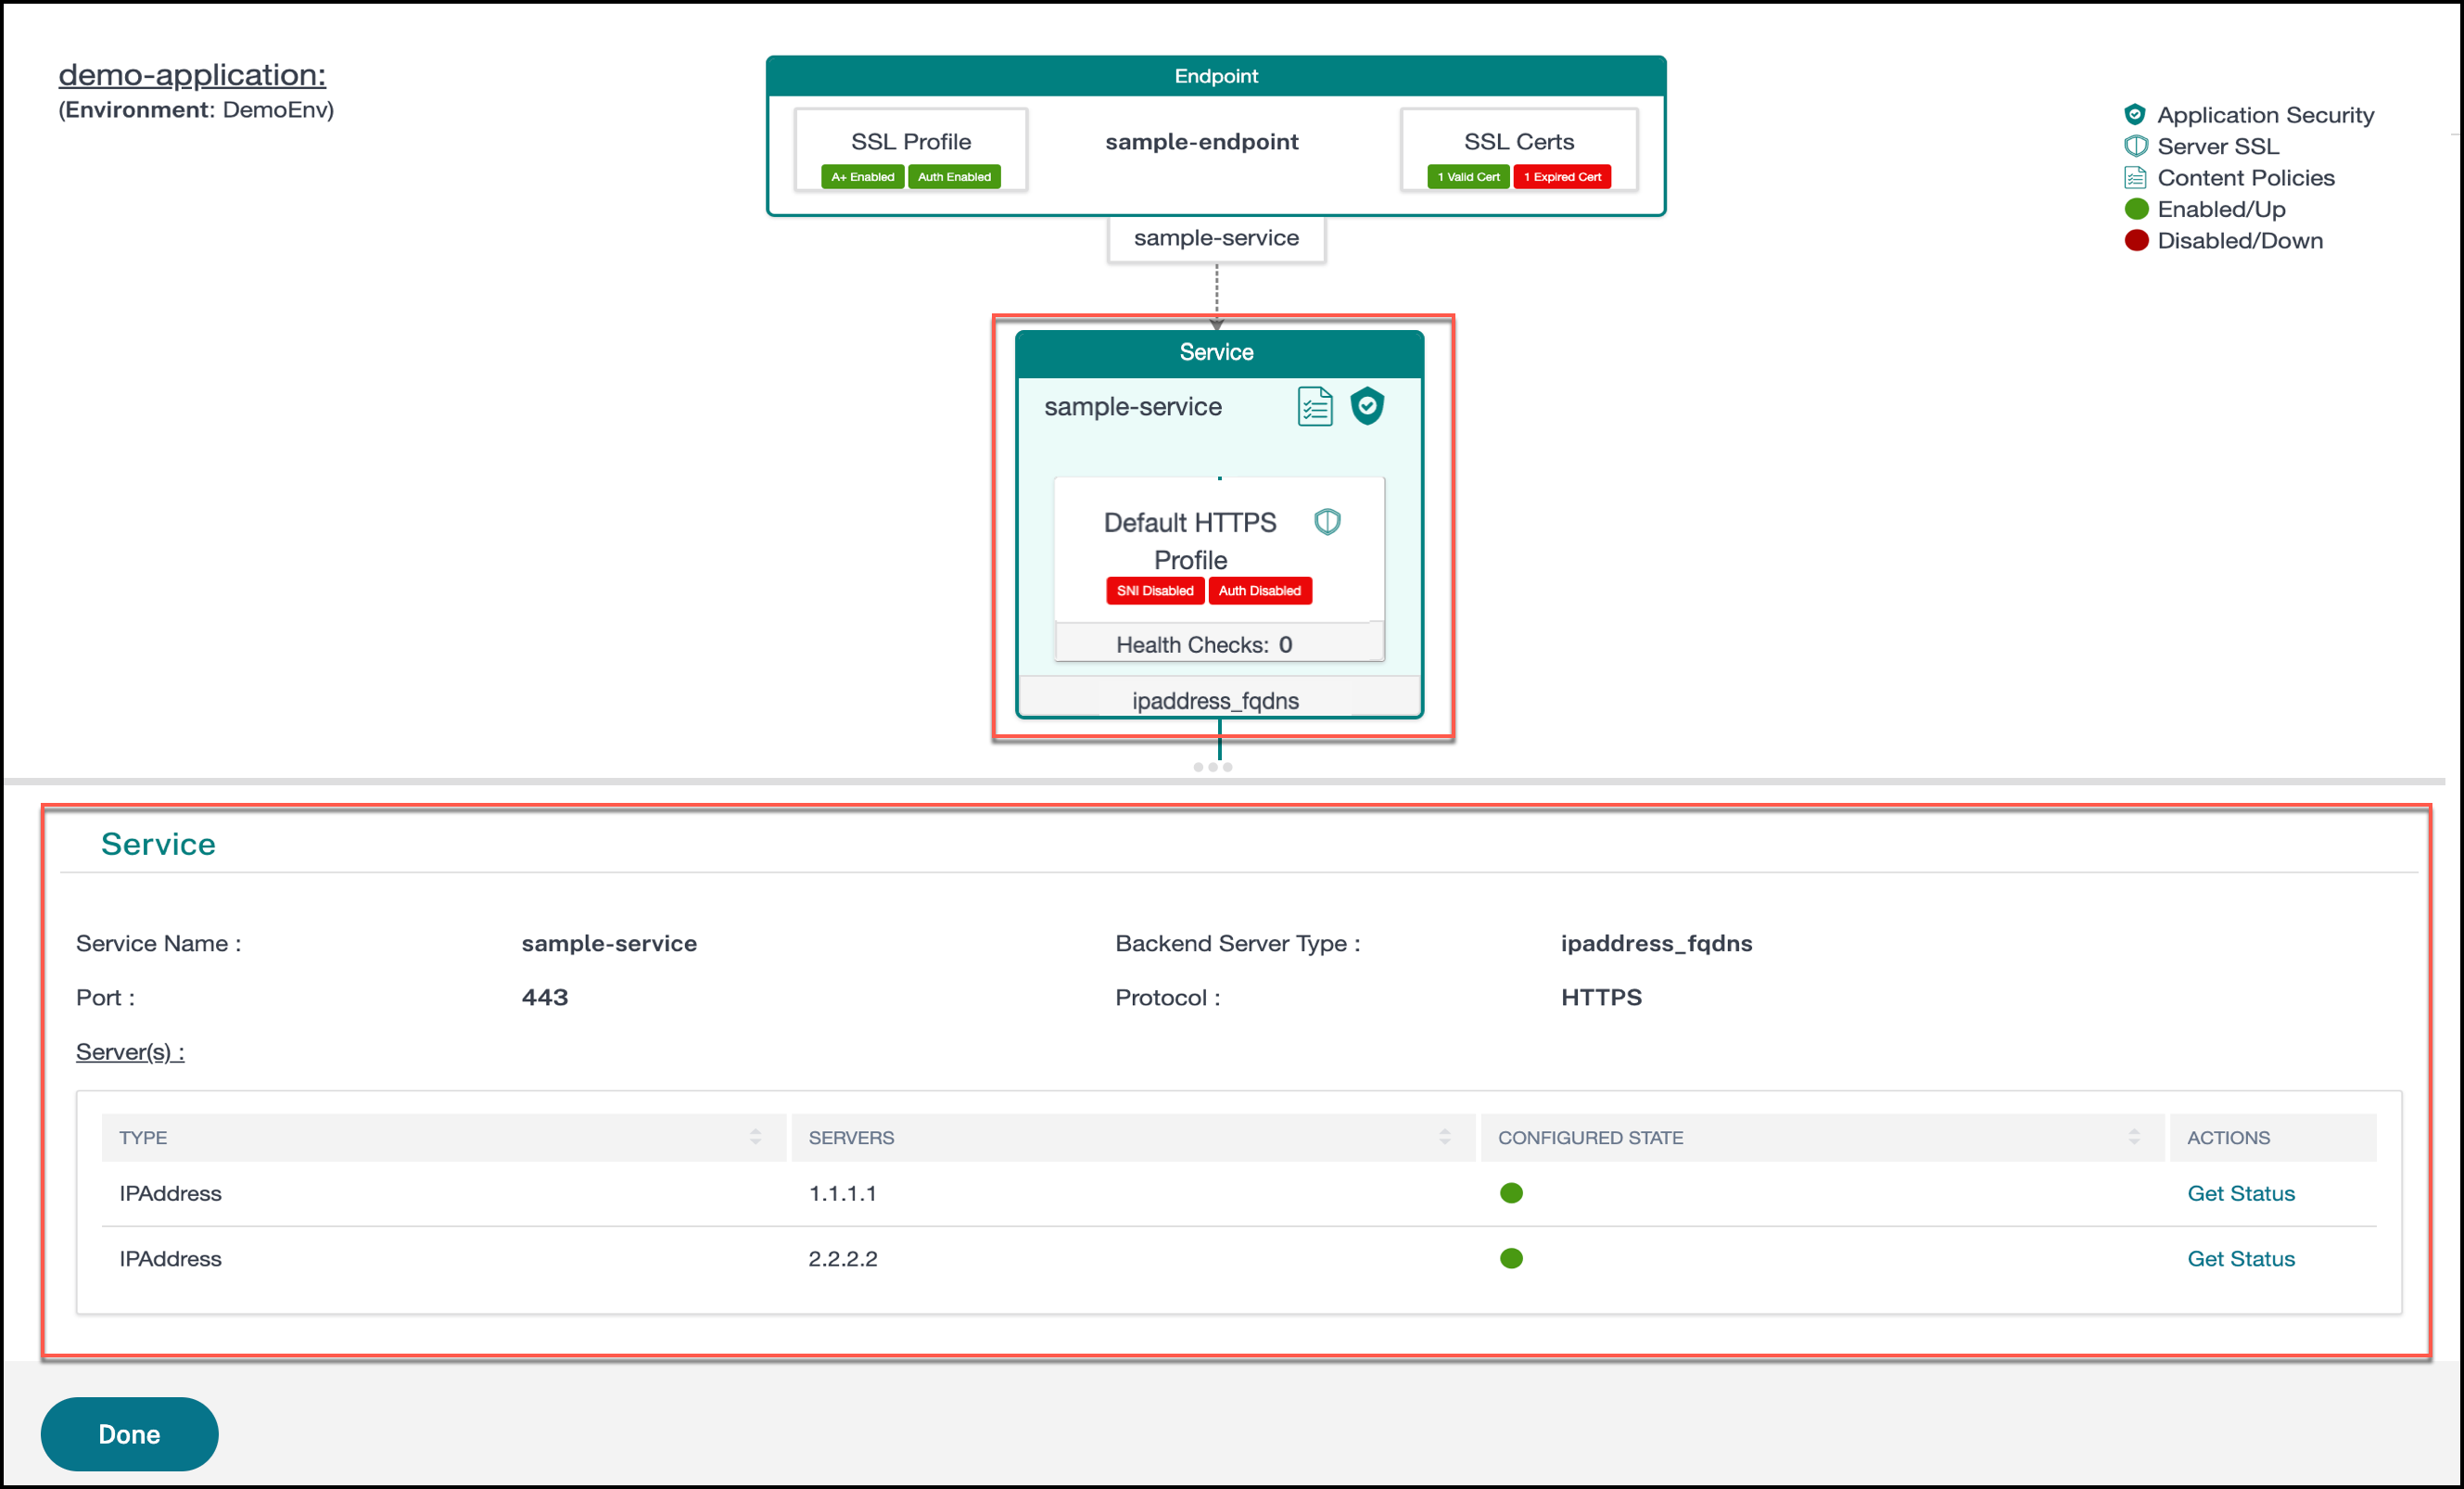Click the 2.2.2.2 server cell

pos(842,1258)
